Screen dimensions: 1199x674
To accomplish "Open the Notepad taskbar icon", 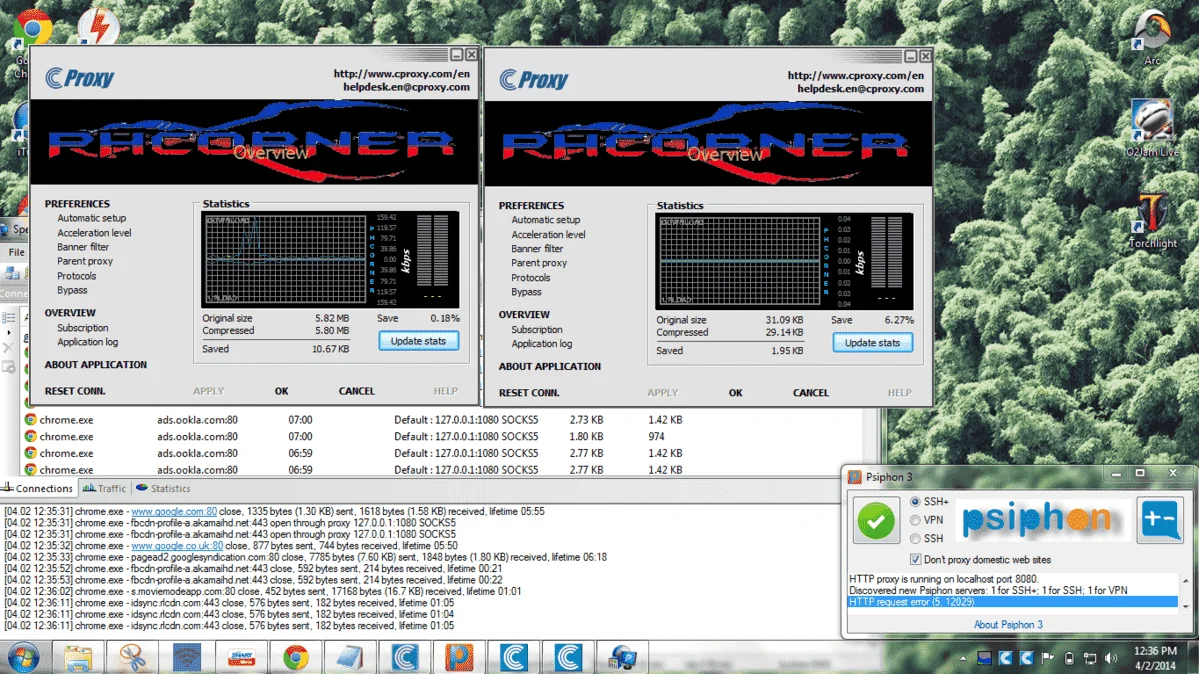I will pos(349,658).
